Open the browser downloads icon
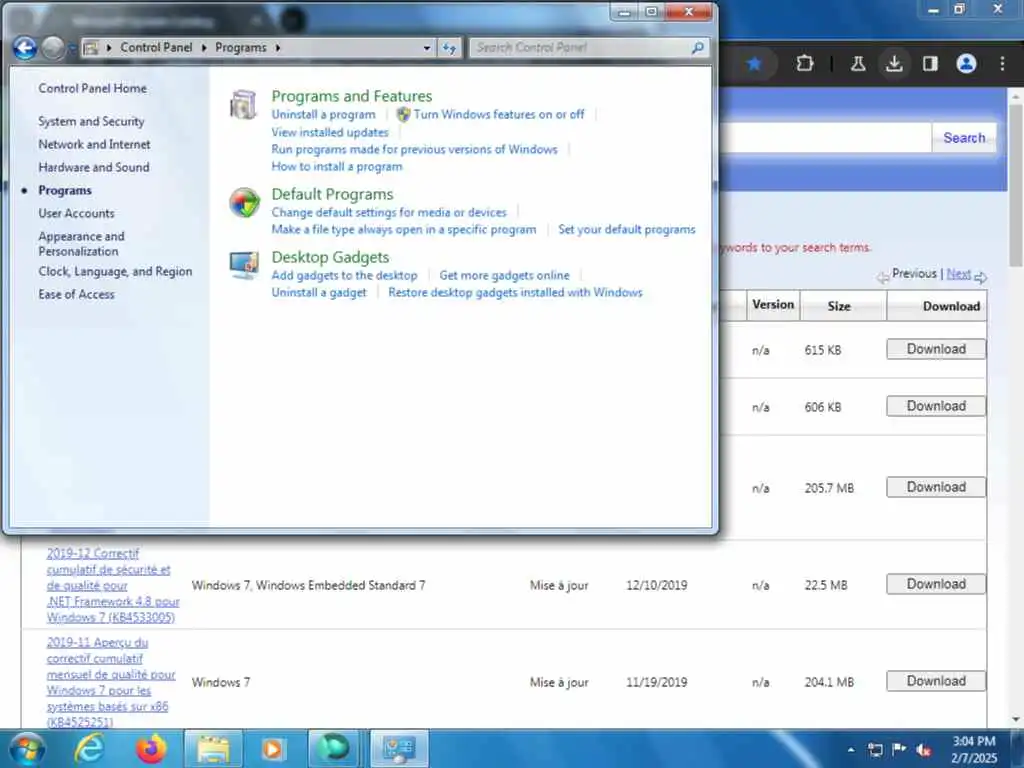This screenshot has width=1024, height=768. tap(894, 63)
